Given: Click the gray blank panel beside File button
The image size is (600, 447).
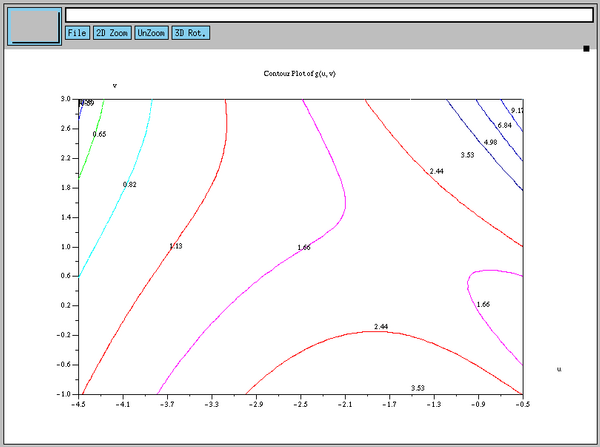Looking at the screenshot, I should (34, 26).
